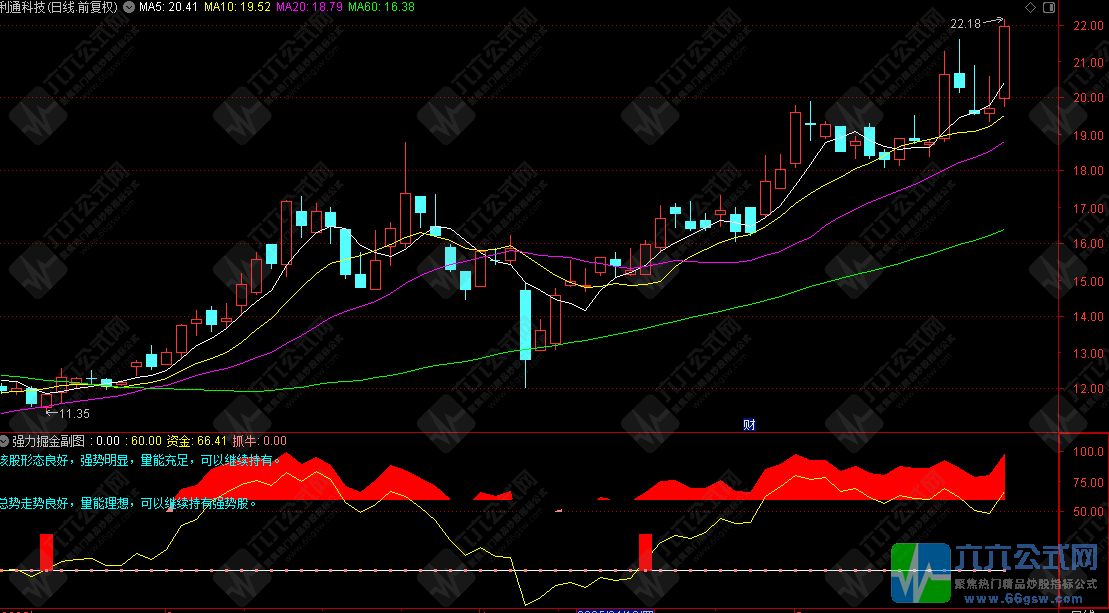Click the tall red candlestick at far right
The width and height of the screenshot is (1109, 613).
1004,62
